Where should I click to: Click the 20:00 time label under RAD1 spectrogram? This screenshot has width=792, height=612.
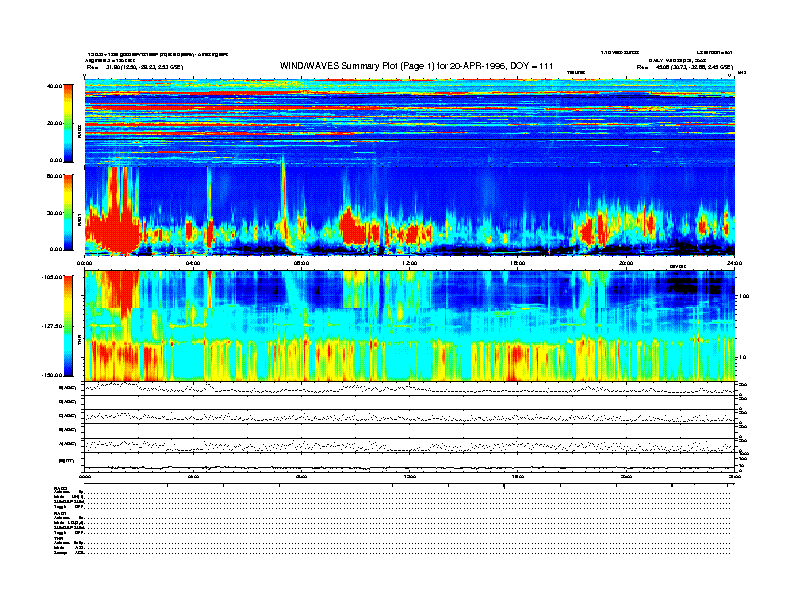[x=626, y=263]
